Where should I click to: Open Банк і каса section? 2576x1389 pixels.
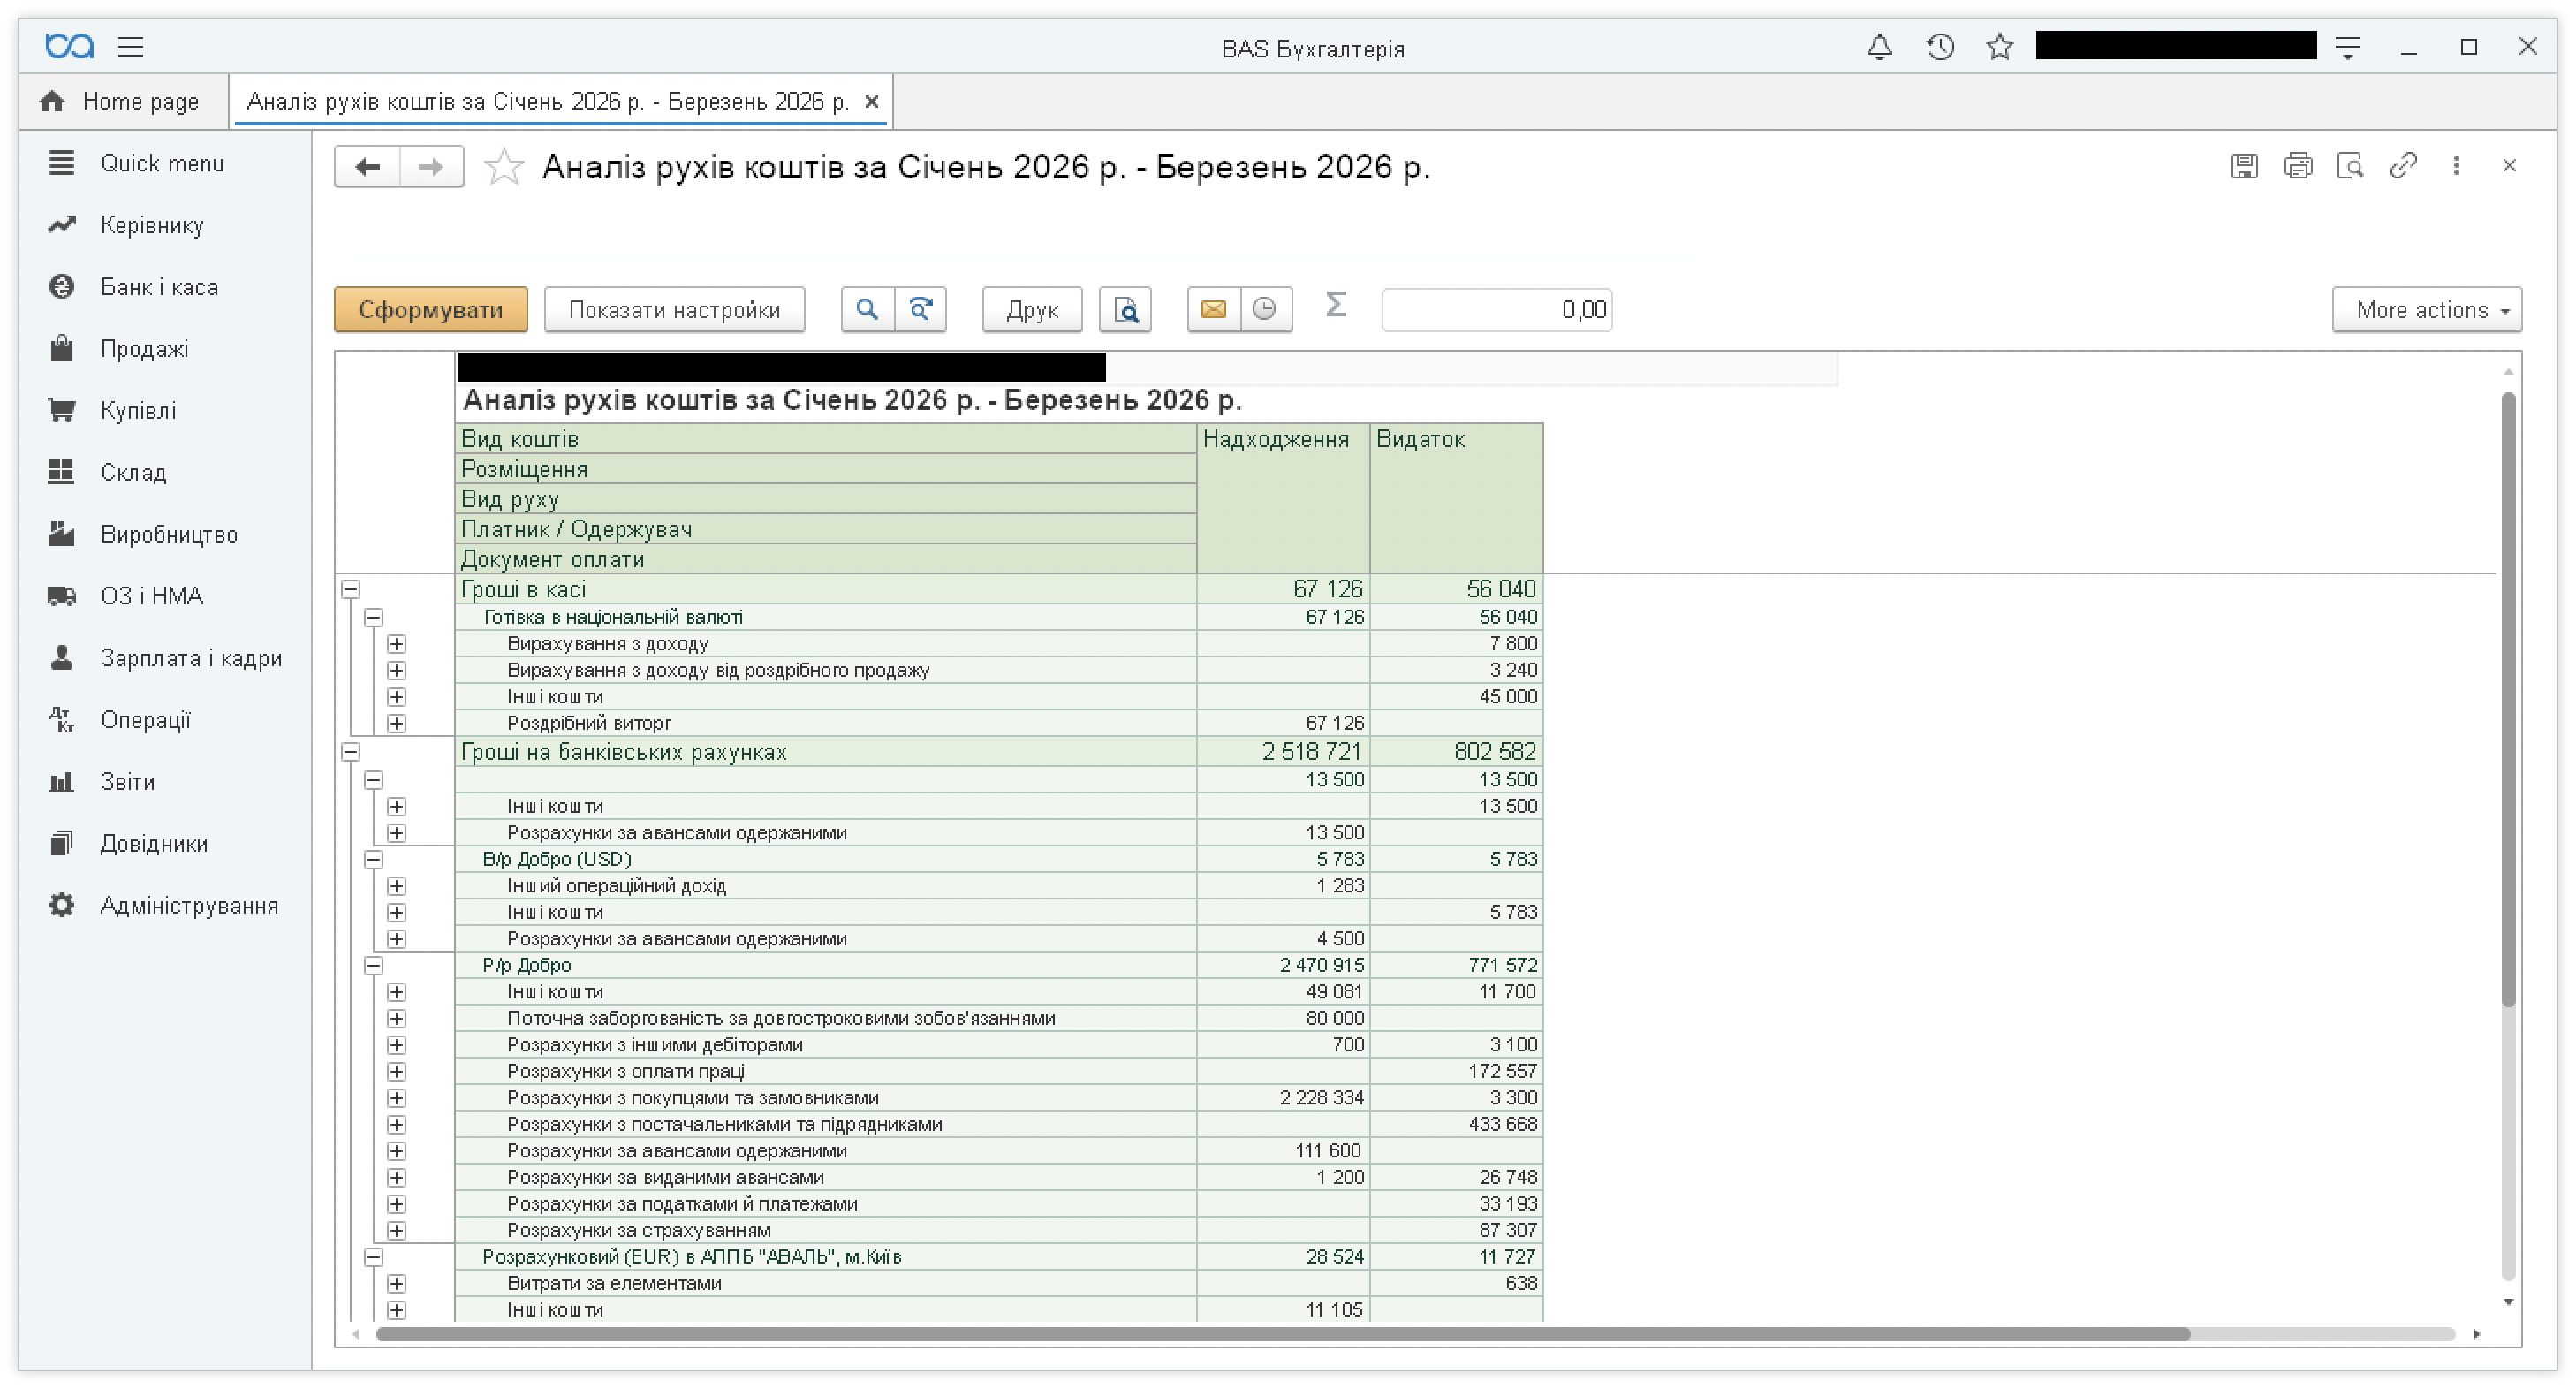tap(159, 287)
